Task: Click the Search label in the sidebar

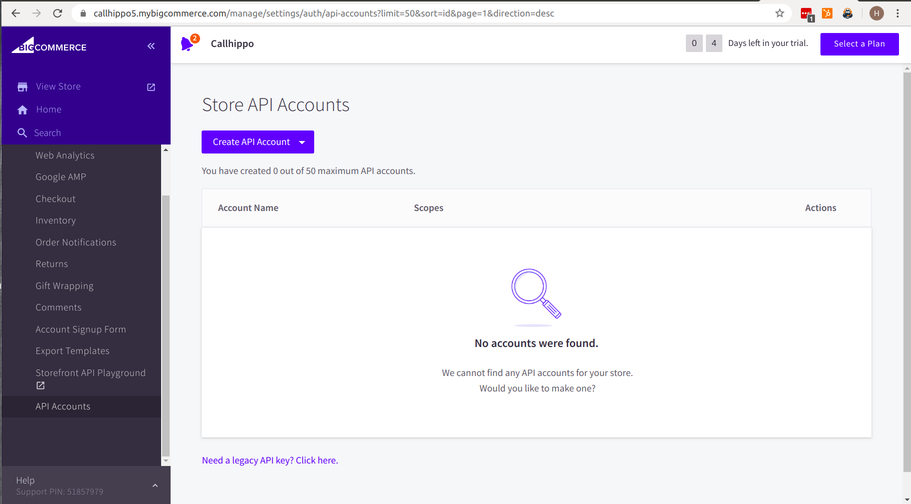Action: [x=47, y=133]
